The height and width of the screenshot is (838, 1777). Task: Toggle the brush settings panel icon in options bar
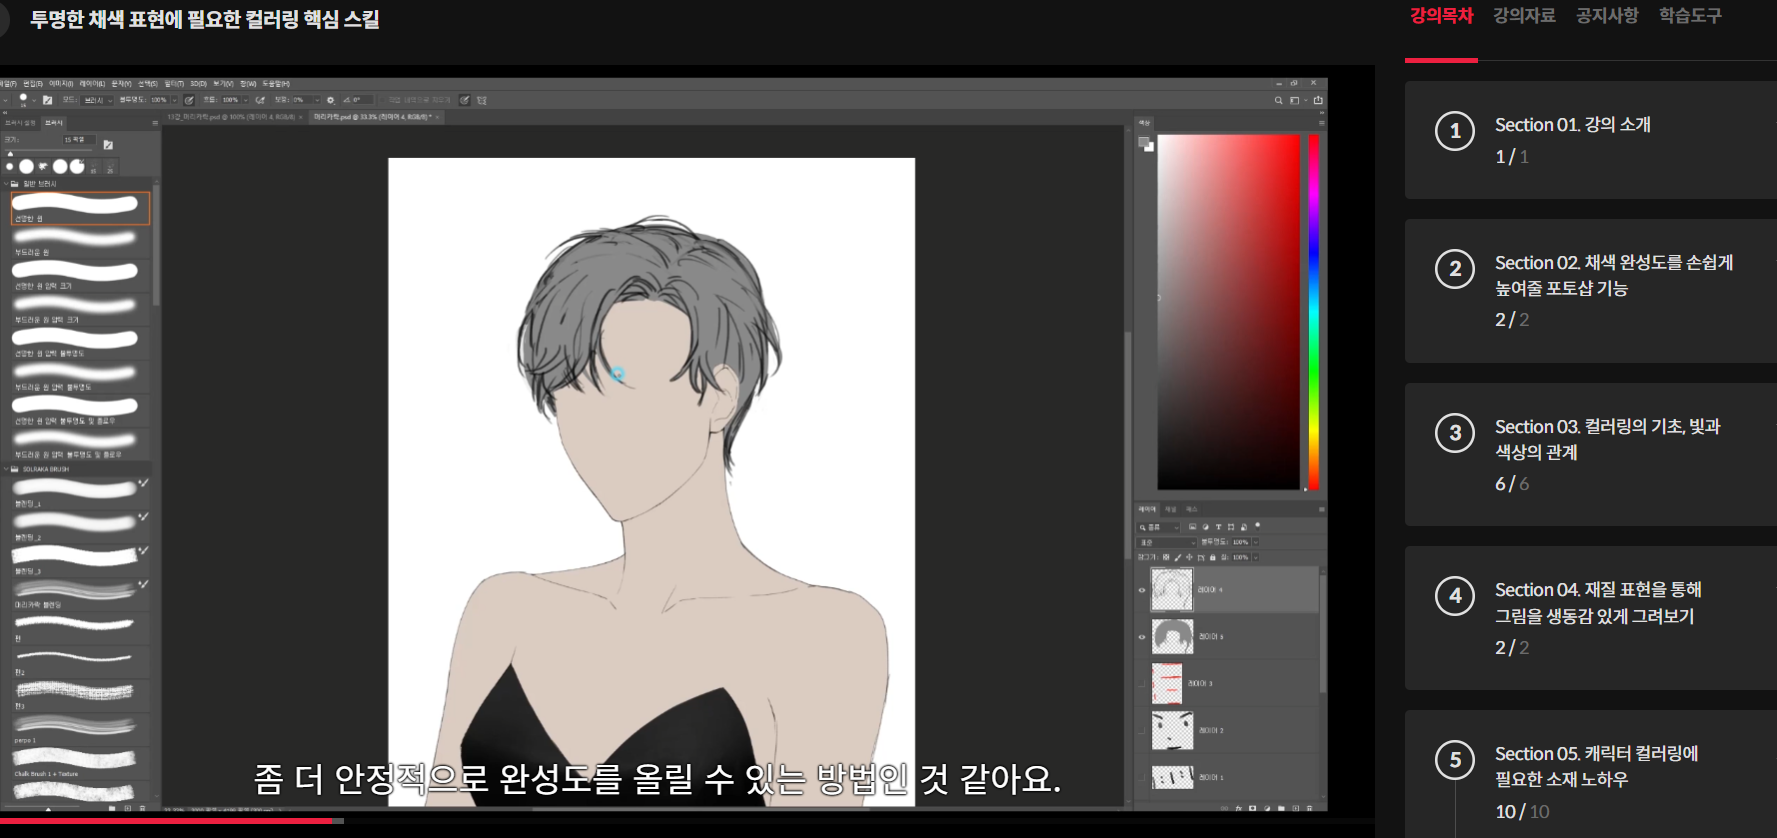pos(47,100)
